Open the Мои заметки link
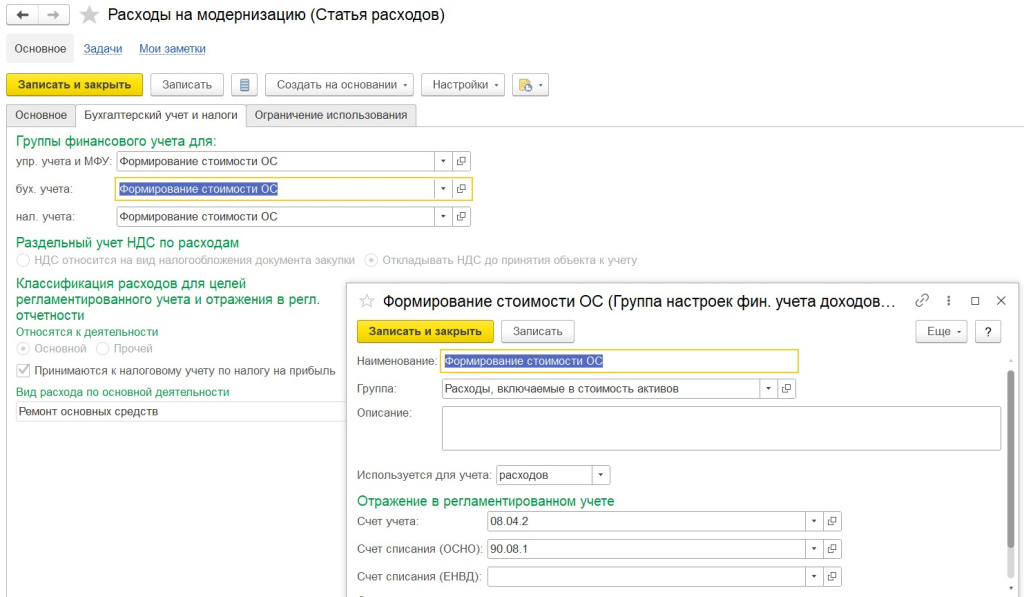Viewport: 1024px width, 597px height. [172, 49]
